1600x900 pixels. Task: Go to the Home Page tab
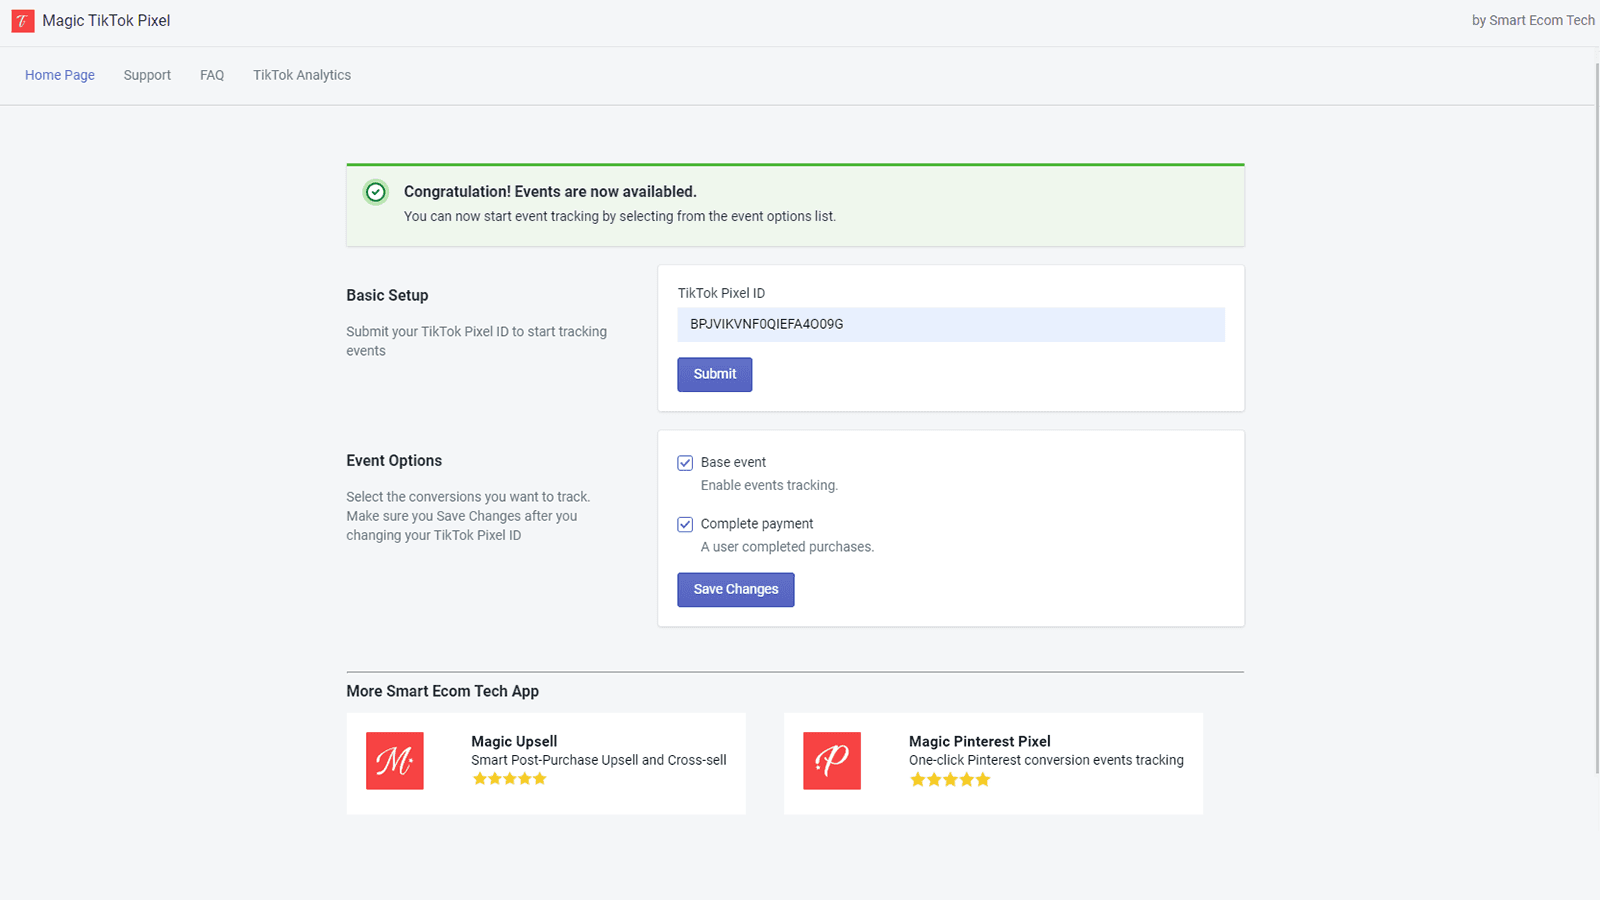(x=60, y=75)
